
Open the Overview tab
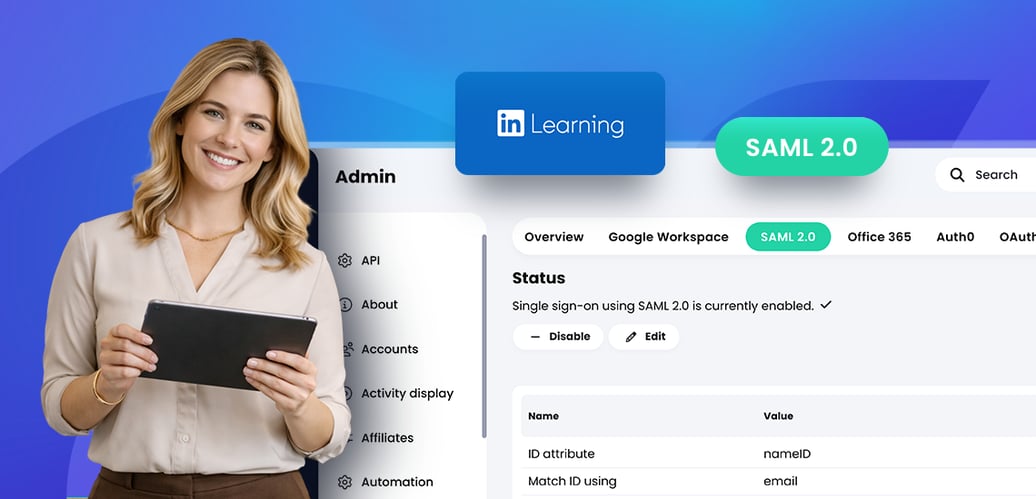pyautogui.click(x=554, y=237)
